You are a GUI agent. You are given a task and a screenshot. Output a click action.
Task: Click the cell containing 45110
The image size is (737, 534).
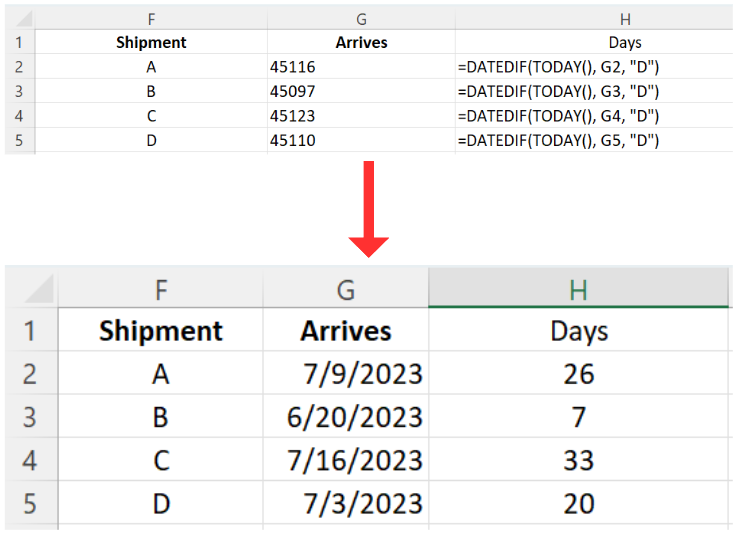pos(361,141)
